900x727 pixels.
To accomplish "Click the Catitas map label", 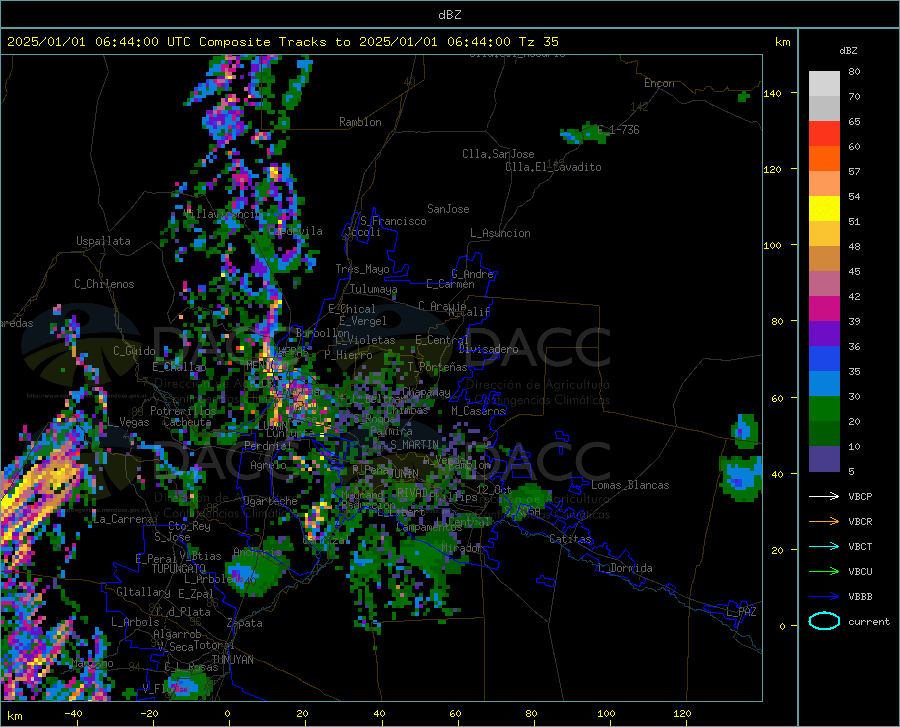I will coord(570,539).
